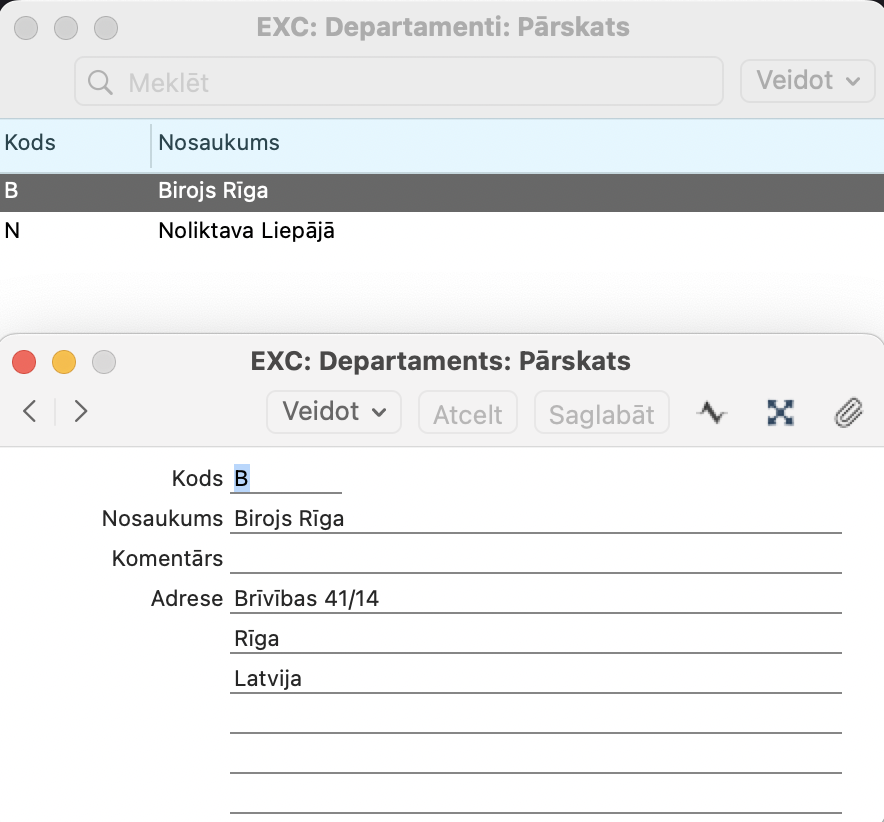Click the Saglabāt button
The height and width of the screenshot is (822, 884).
(x=601, y=413)
